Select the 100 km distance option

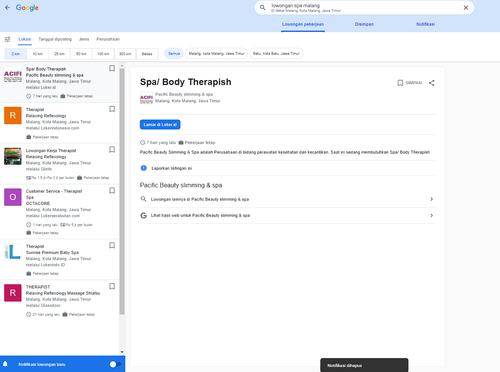coord(103,54)
